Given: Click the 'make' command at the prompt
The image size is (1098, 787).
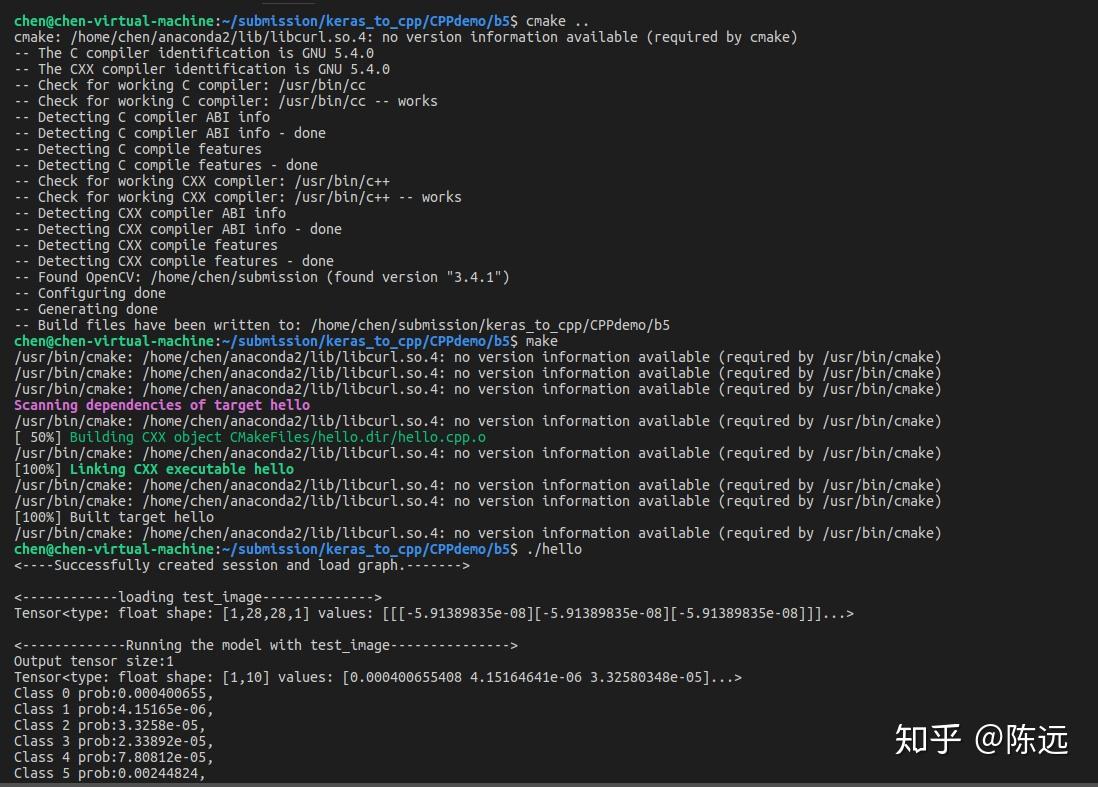Looking at the screenshot, I should (542, 341).
